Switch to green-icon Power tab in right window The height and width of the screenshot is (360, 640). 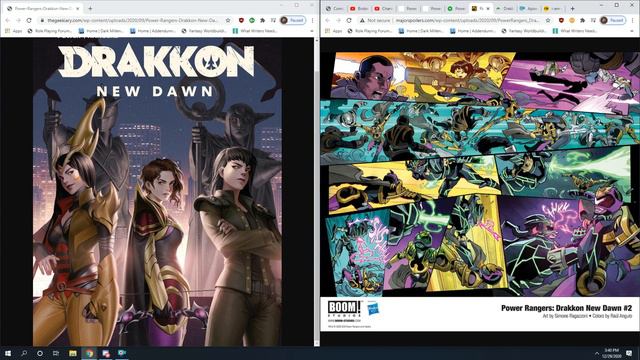click(456, 8)
